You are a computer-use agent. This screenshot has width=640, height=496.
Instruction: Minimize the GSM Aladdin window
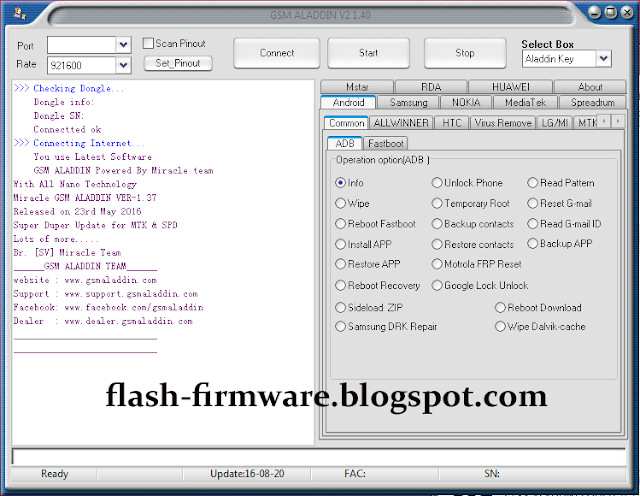click(x=595, y=13)
